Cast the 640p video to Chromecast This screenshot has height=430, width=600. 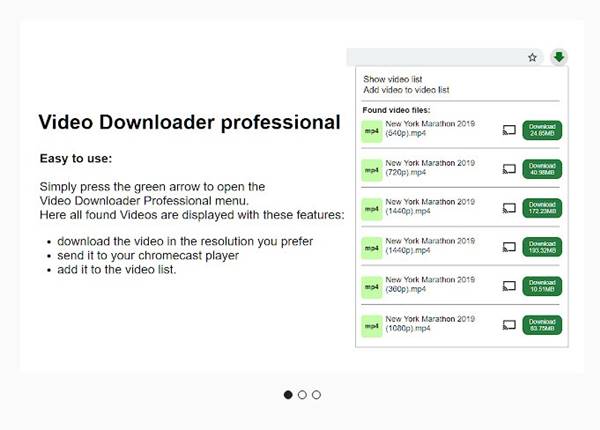(x=509, y=130)
